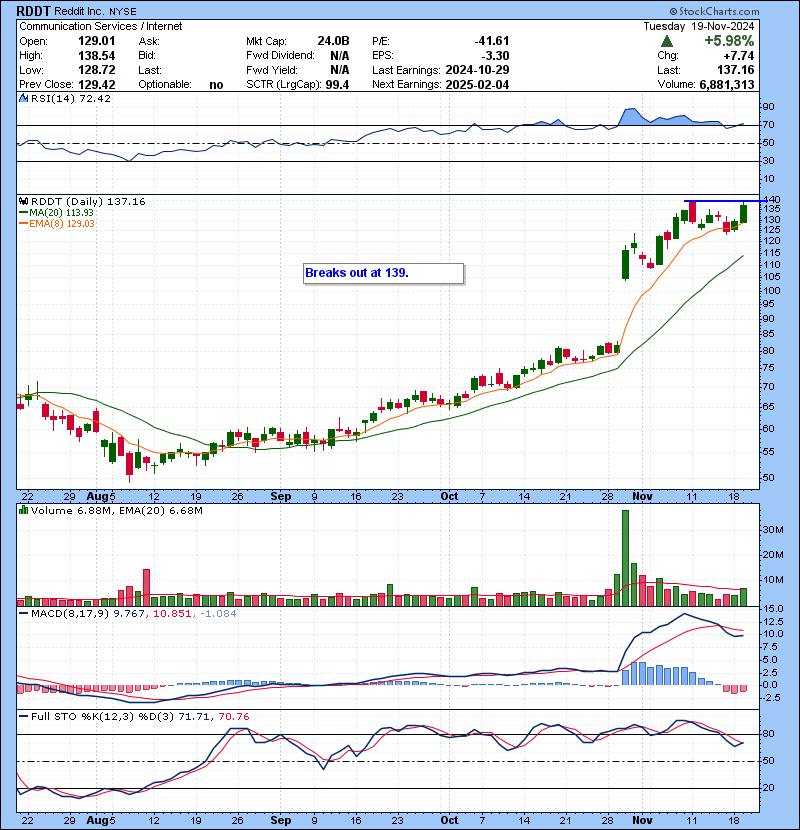This screenshot has height=830, width=800.
Task: Select the MA(20) 113.93 legend entry
Action: click(56, 213)
